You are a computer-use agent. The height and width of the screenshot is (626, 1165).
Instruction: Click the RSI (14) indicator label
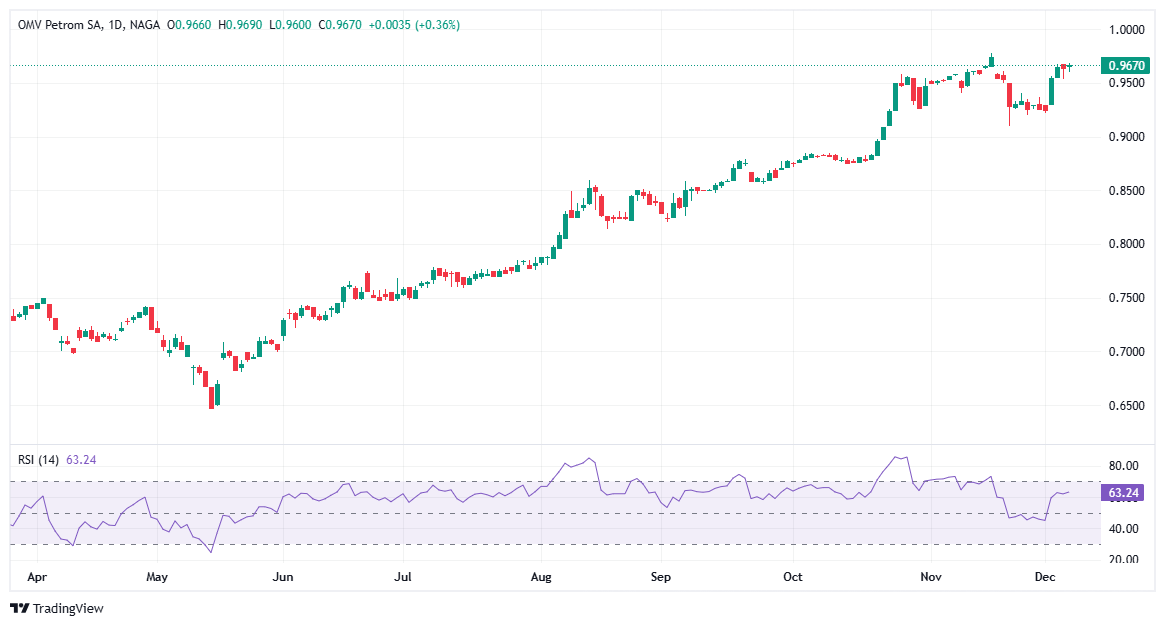point(38,460)
